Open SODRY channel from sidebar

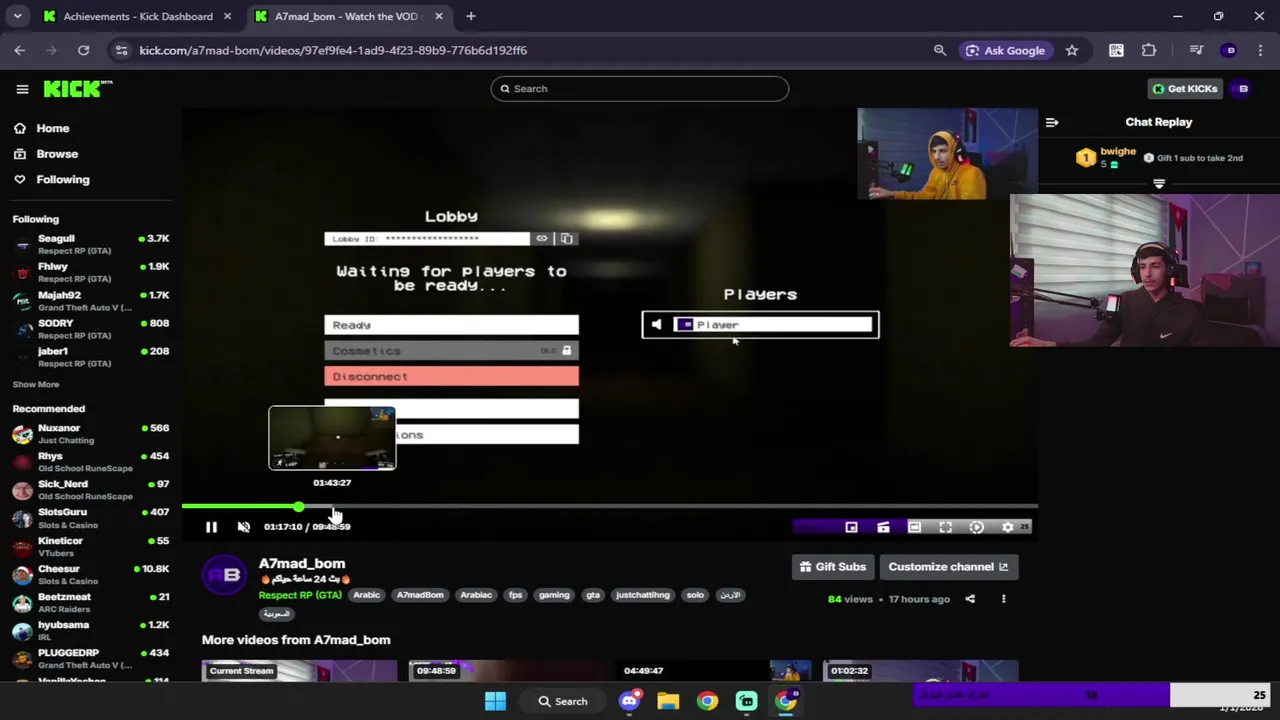click(90, 329)
